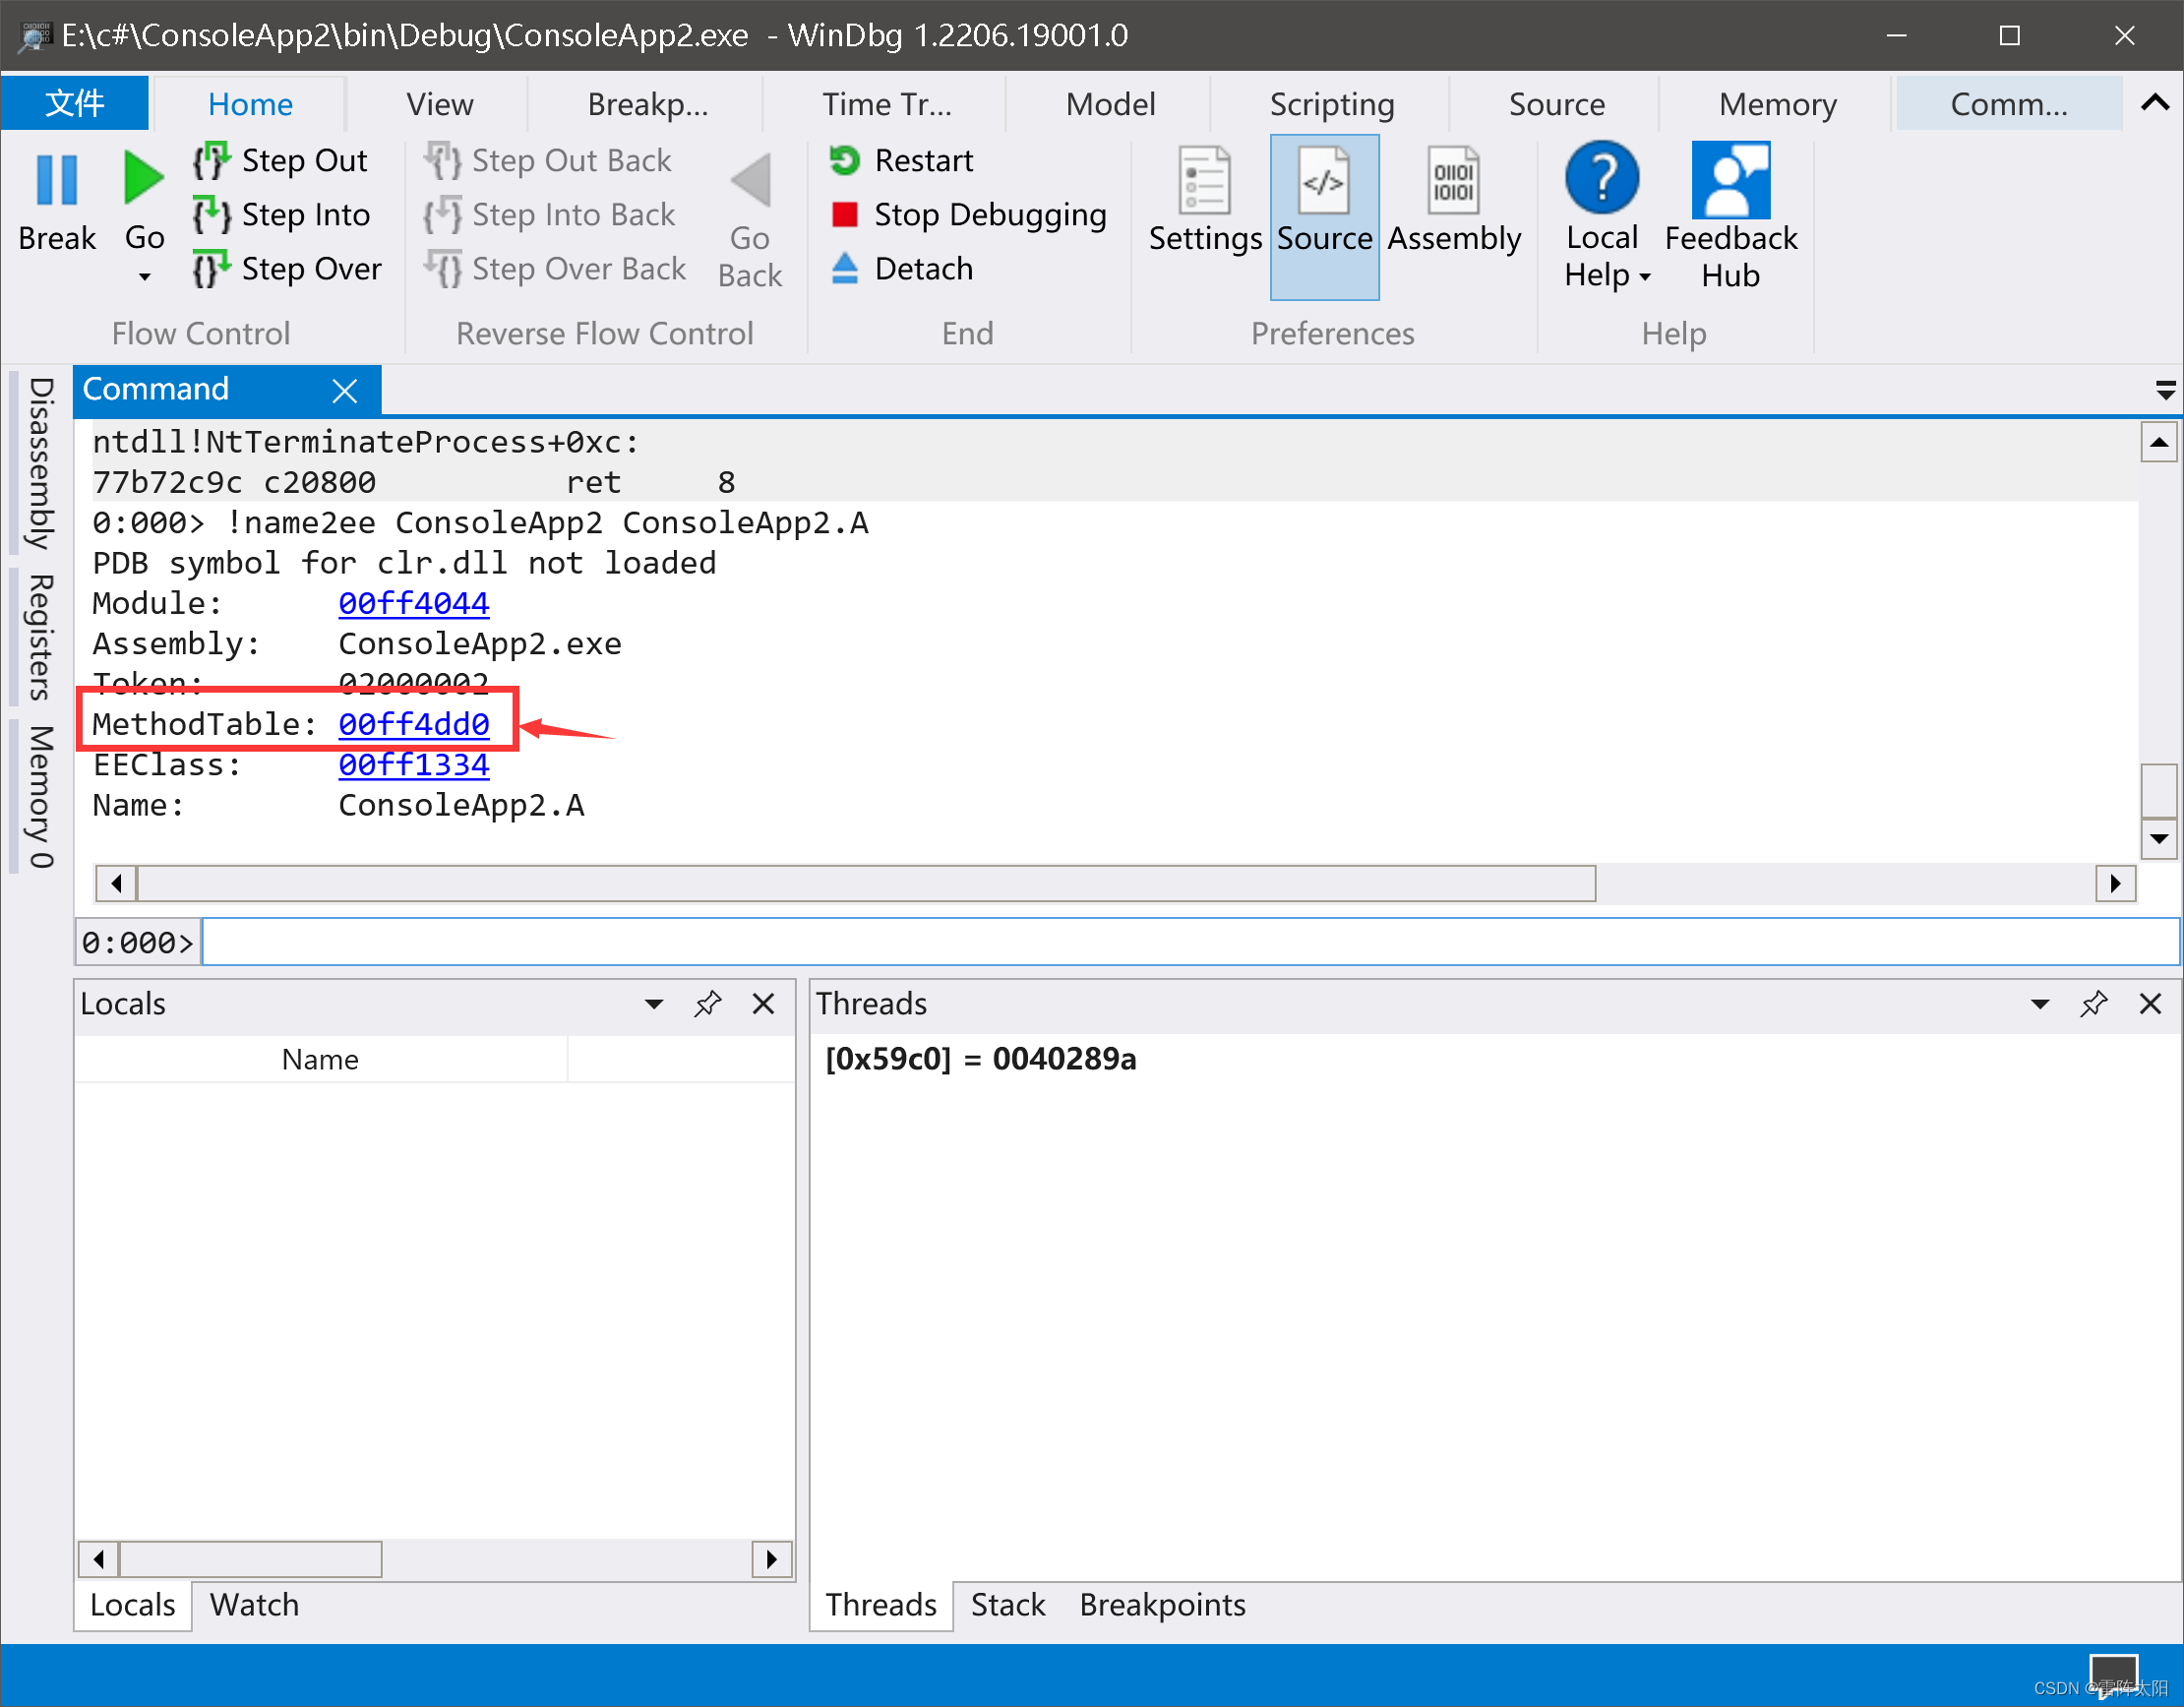Image resolution: width=2184 pixels, height=1707 pixels.
Task: Collapse the ribbon with the chevron
Action: [2155, 103]
